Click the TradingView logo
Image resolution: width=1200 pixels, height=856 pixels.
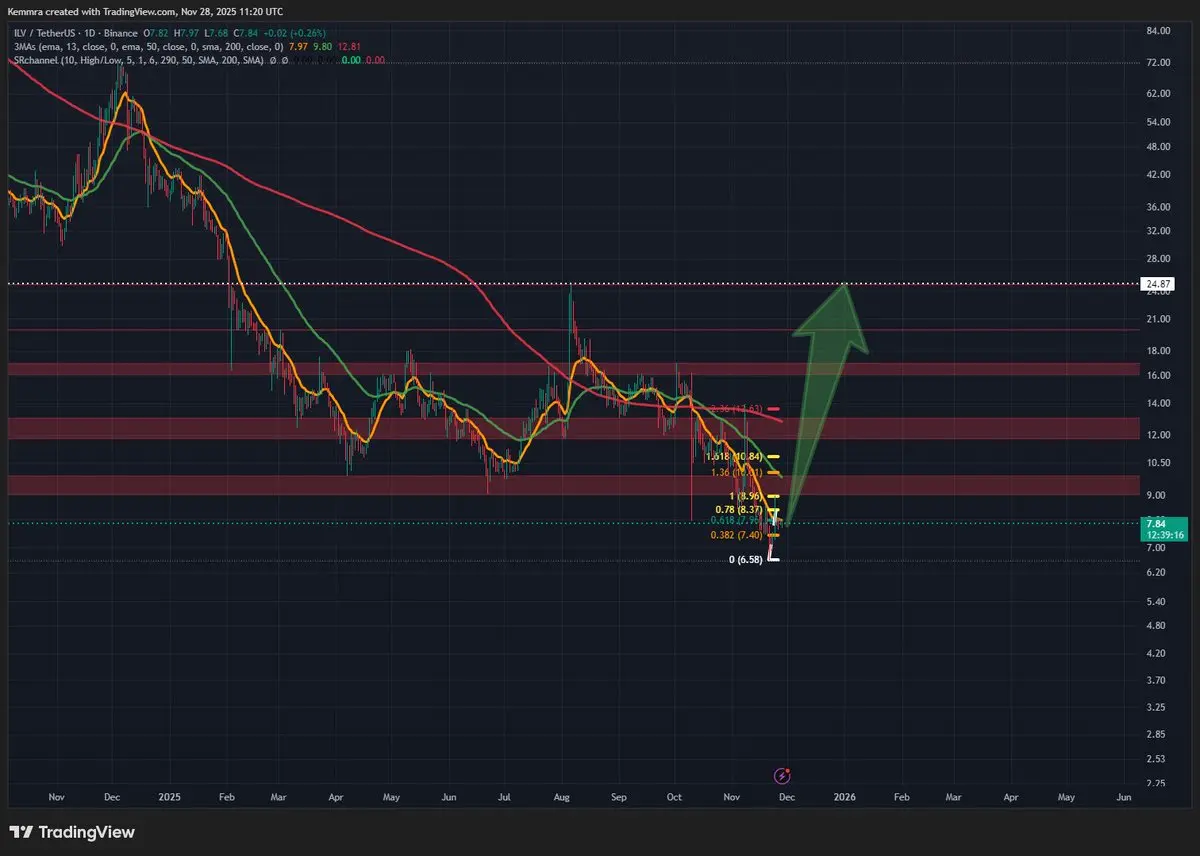[71, 832]
